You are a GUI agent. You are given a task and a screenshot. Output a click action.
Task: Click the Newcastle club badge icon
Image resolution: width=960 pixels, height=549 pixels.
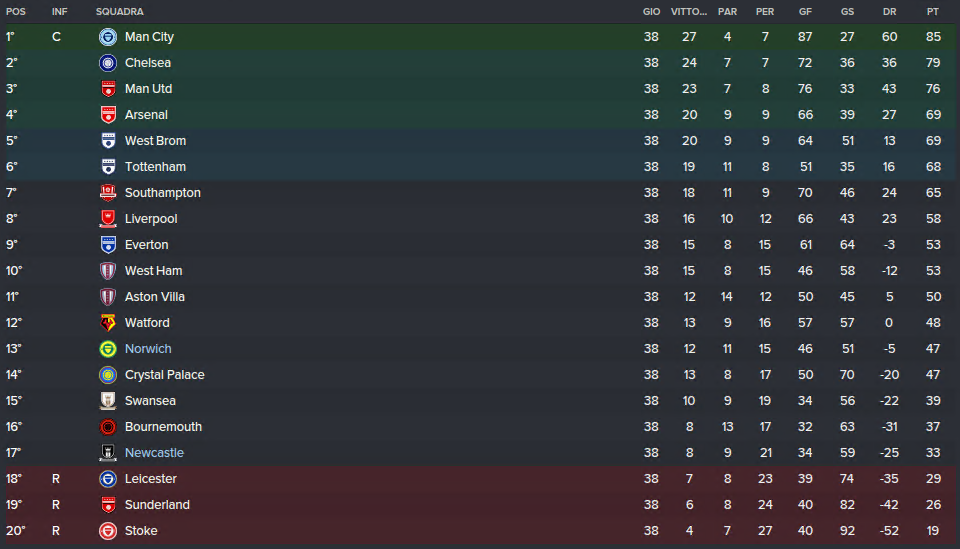coord(108,453)
